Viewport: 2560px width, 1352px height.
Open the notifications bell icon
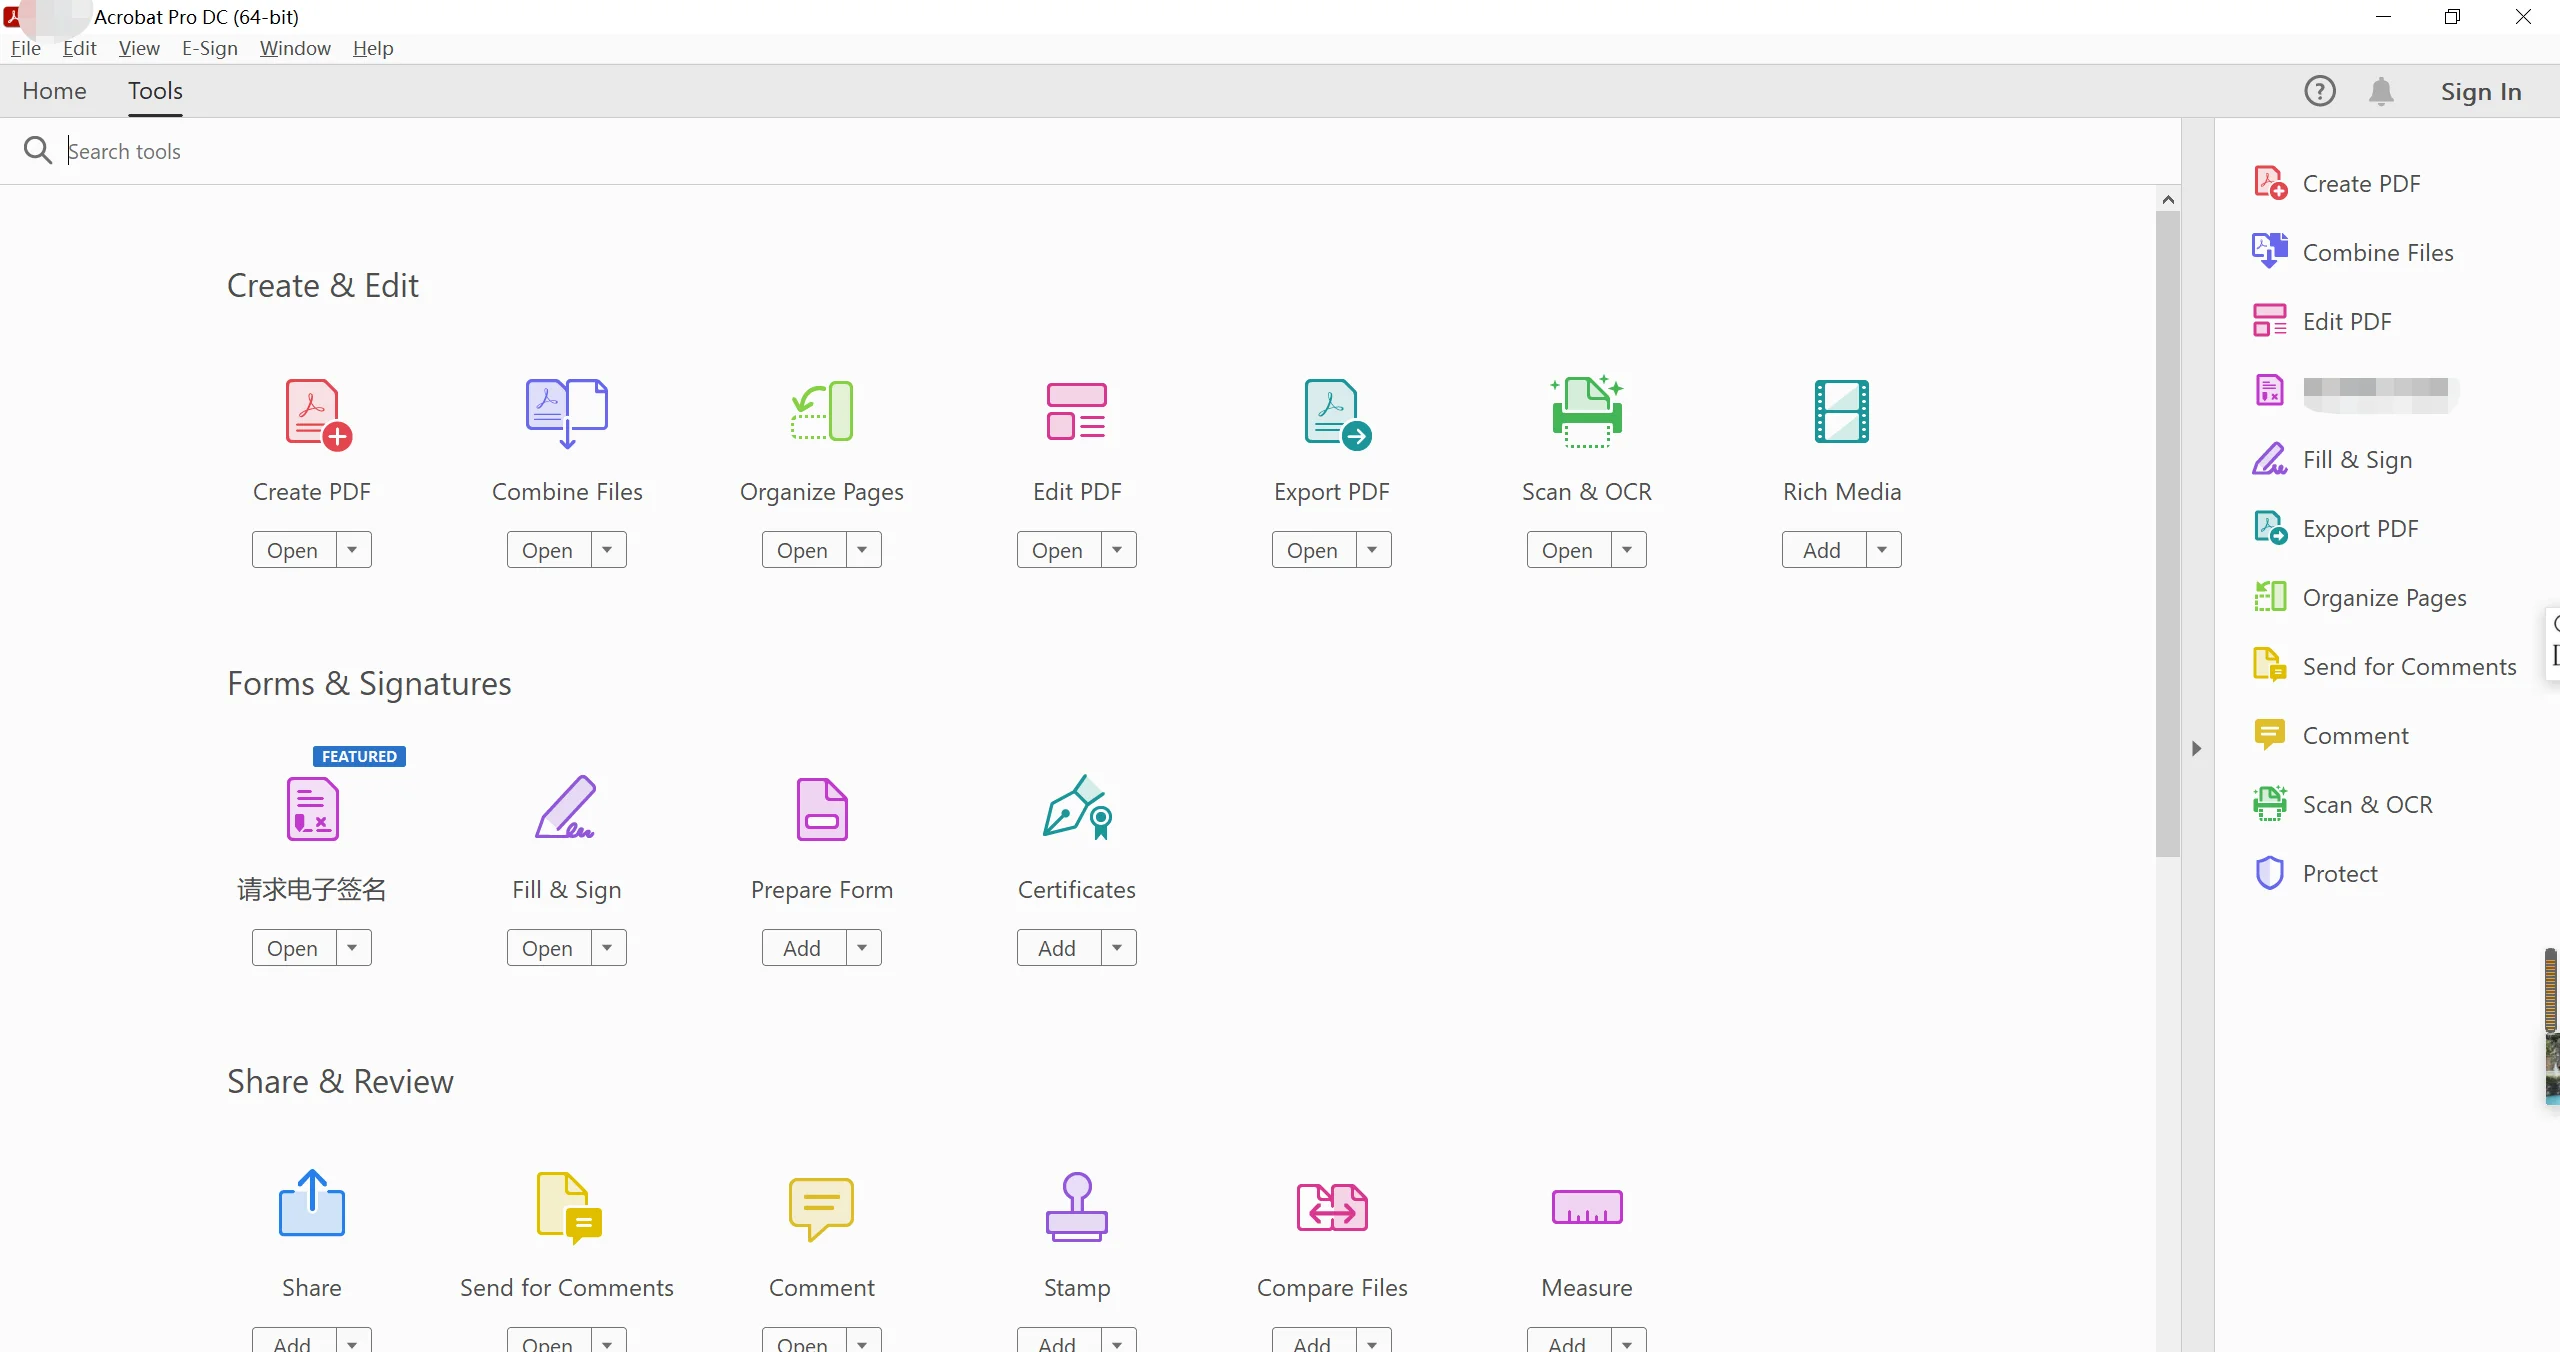[2381, 91]
